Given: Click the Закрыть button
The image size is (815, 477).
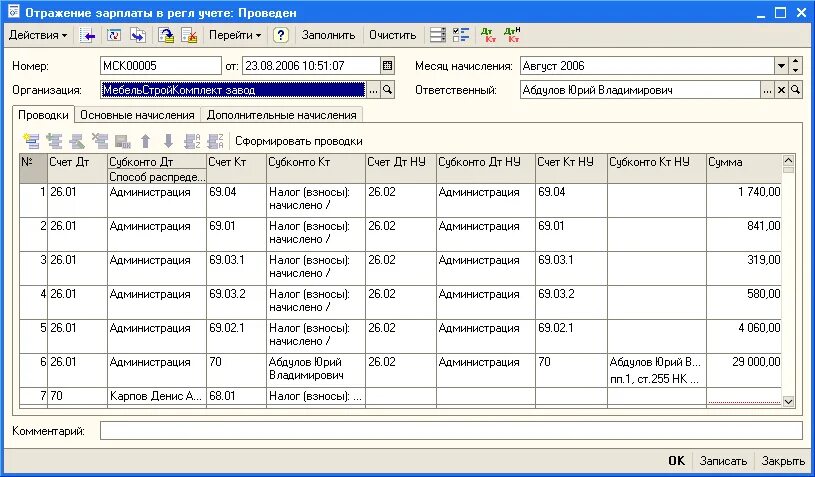Looking at the screenshot, I should 783,461.
